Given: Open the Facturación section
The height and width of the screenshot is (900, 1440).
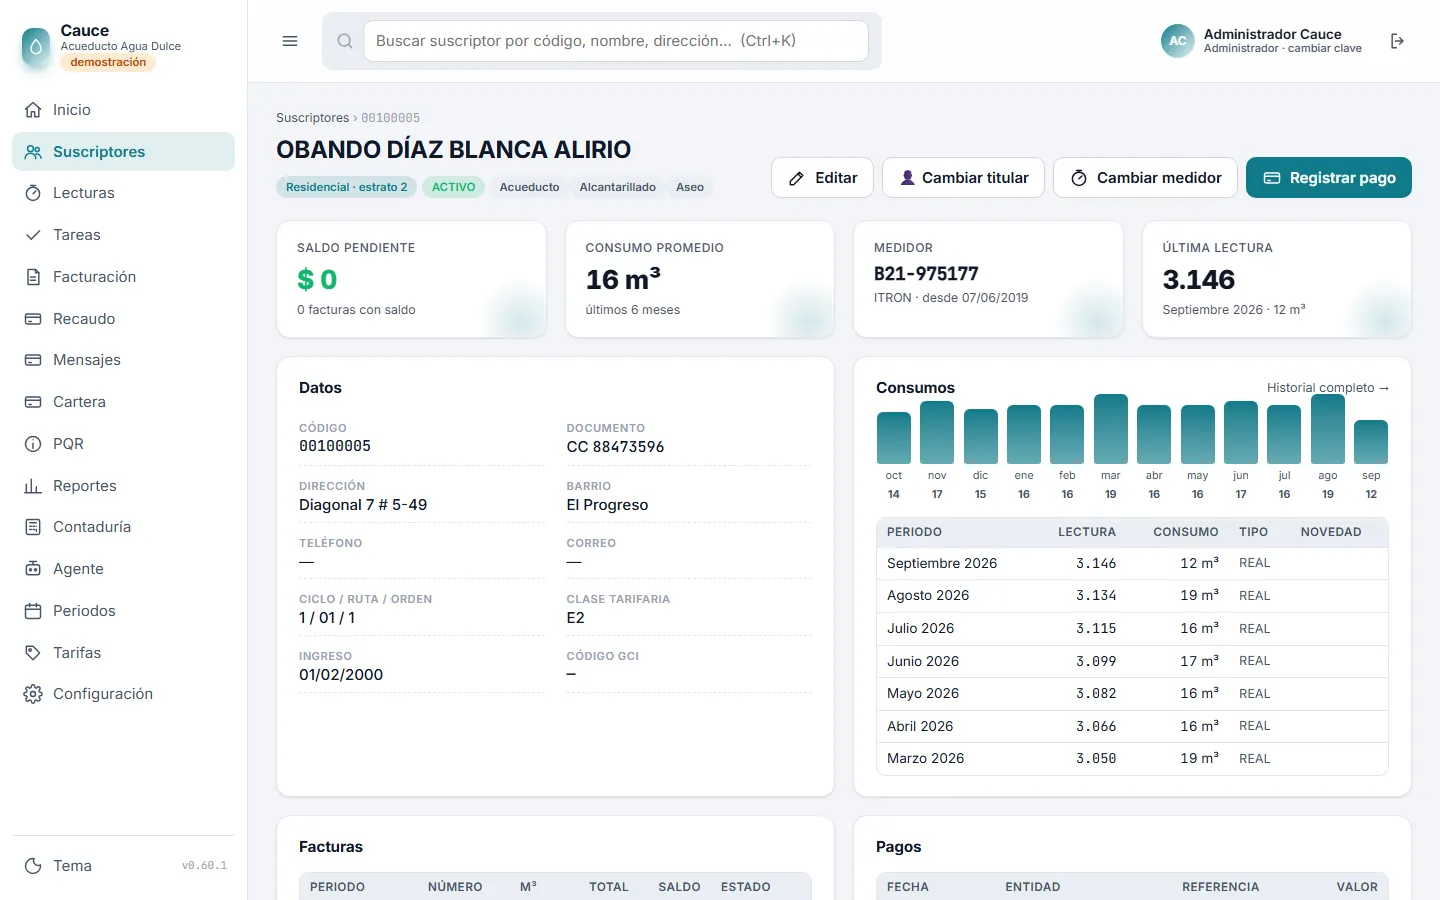Looking at the screenshot, I should [x=123, y=277].
